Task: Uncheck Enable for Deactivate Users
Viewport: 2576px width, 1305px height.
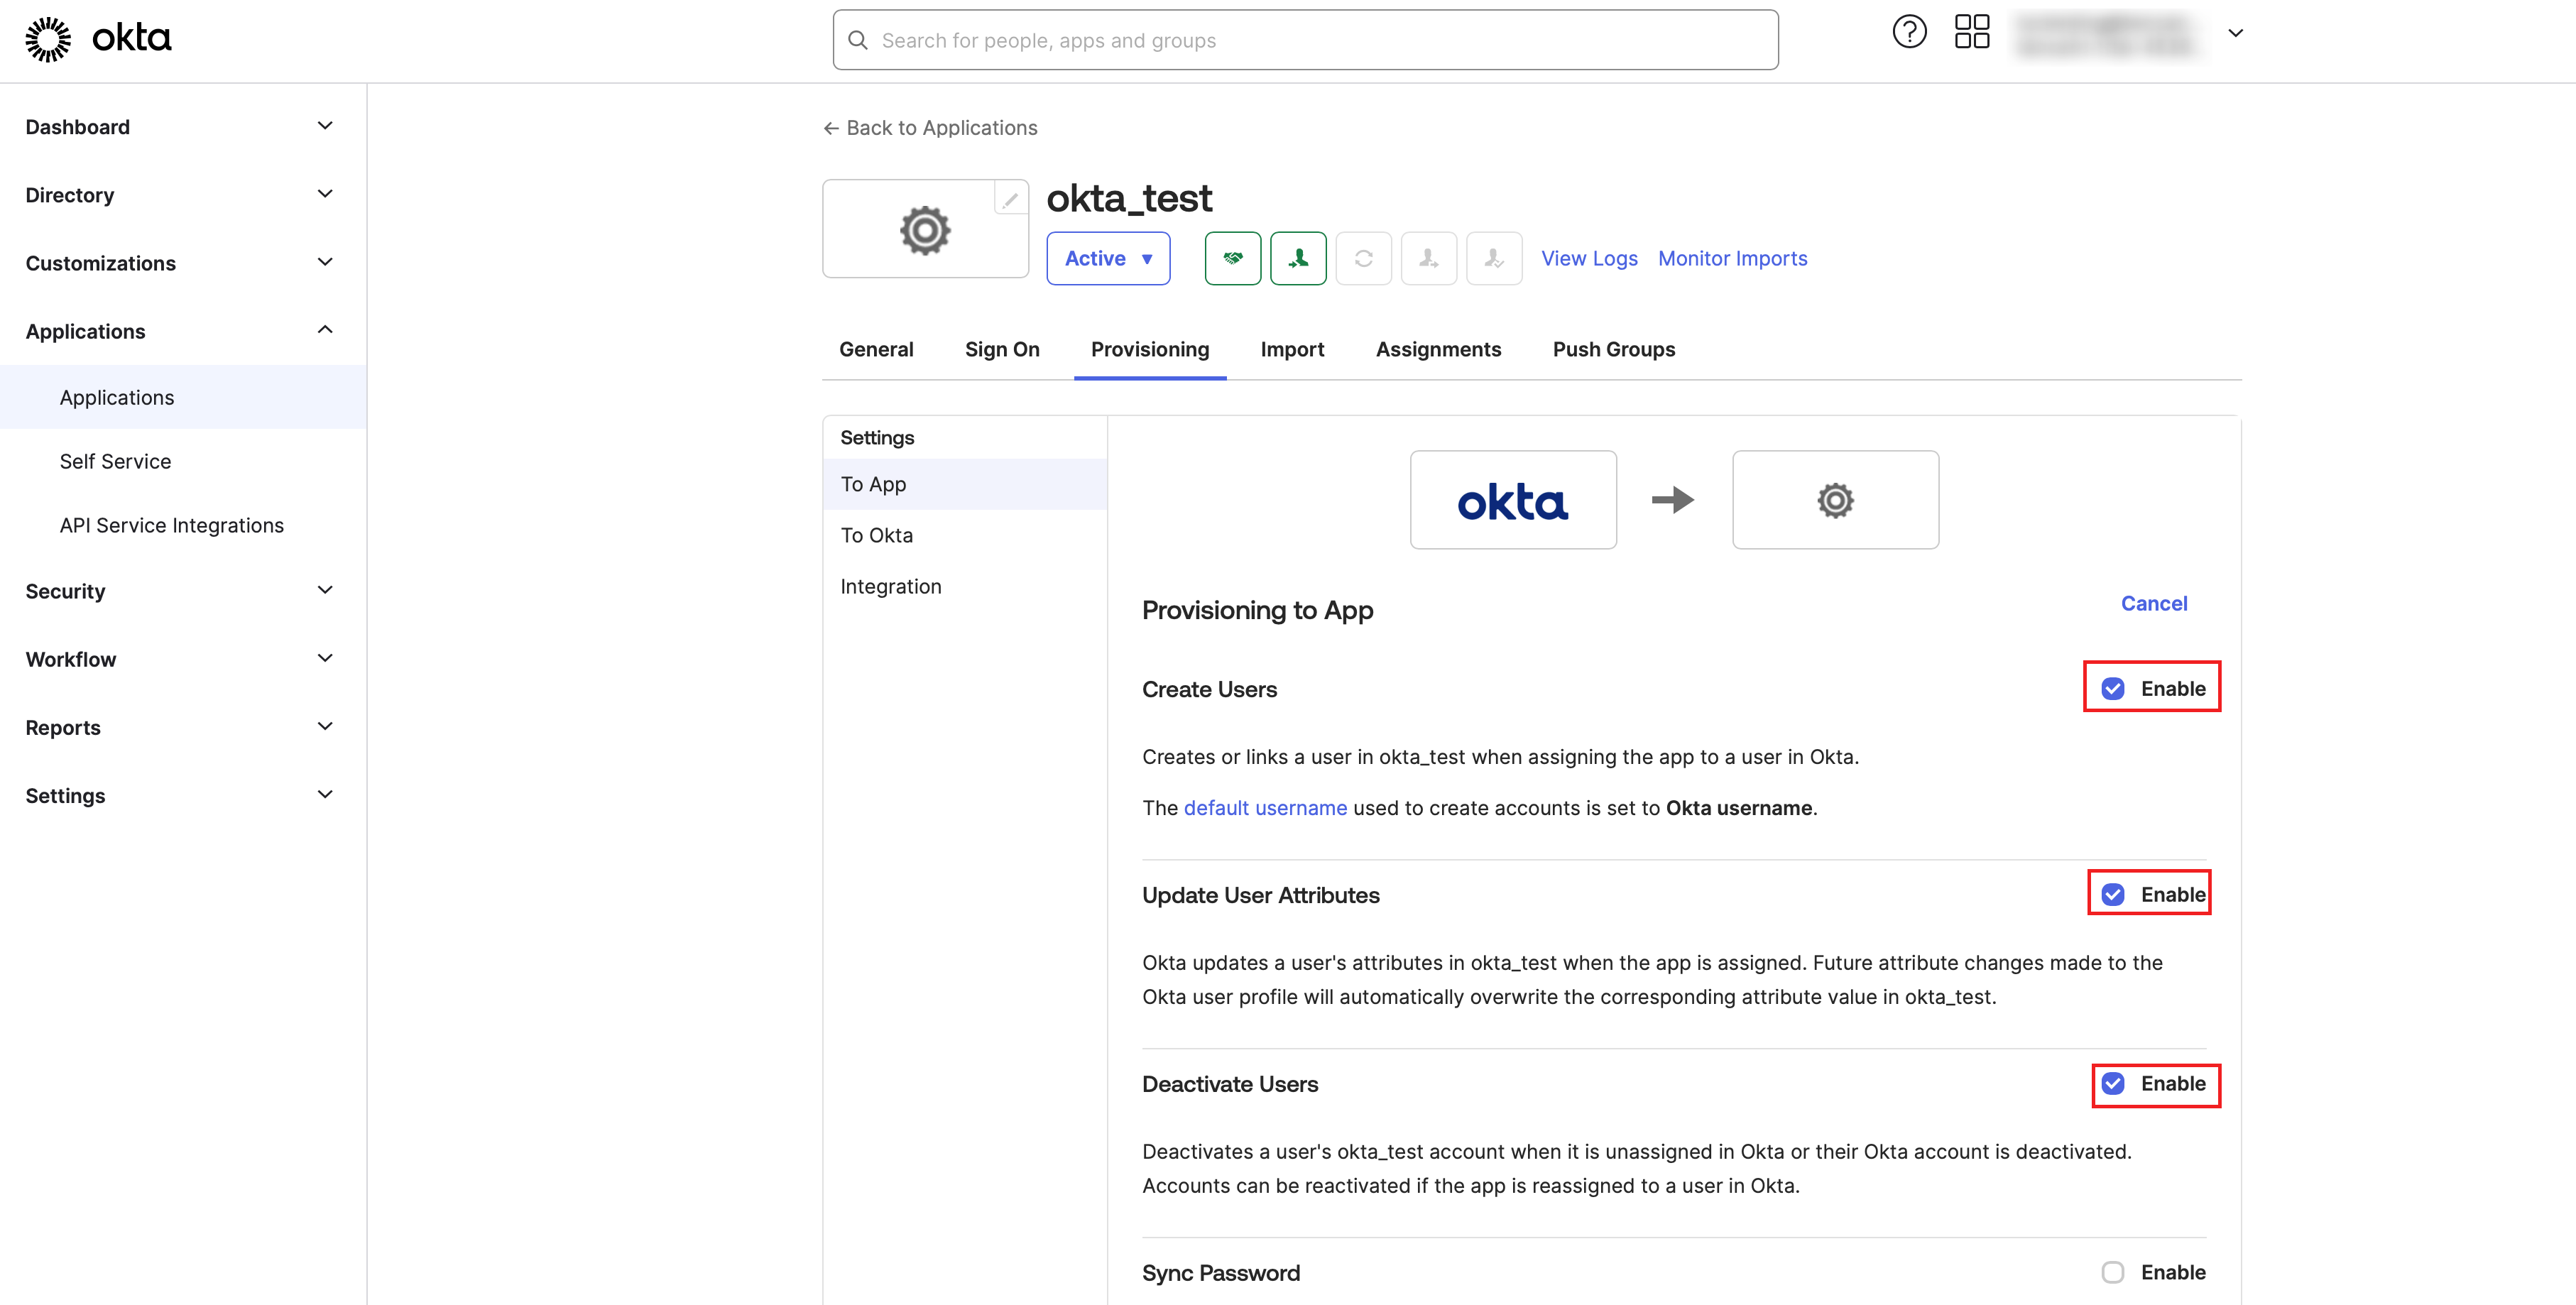Action: point(2113,1083)
